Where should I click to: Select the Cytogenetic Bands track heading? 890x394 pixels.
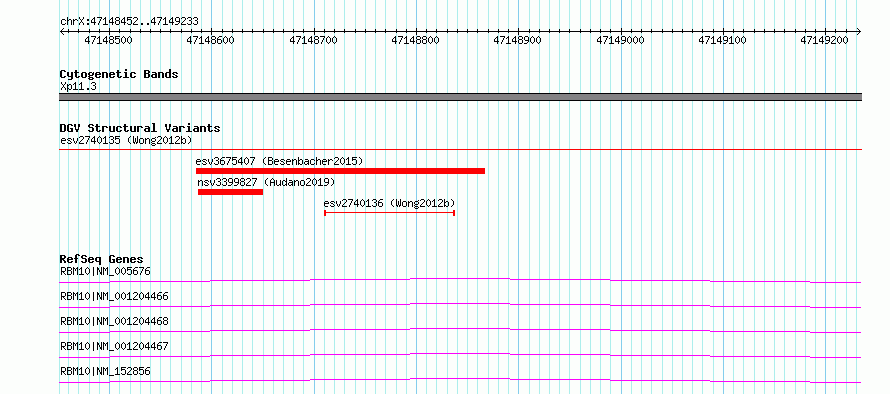click(119, 74)
